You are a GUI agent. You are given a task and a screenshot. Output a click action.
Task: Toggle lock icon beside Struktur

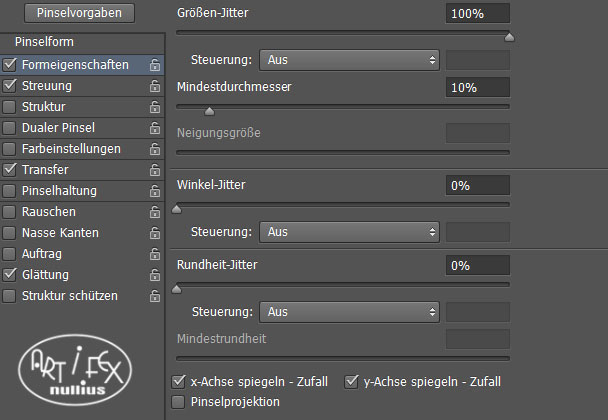point(155,107)
